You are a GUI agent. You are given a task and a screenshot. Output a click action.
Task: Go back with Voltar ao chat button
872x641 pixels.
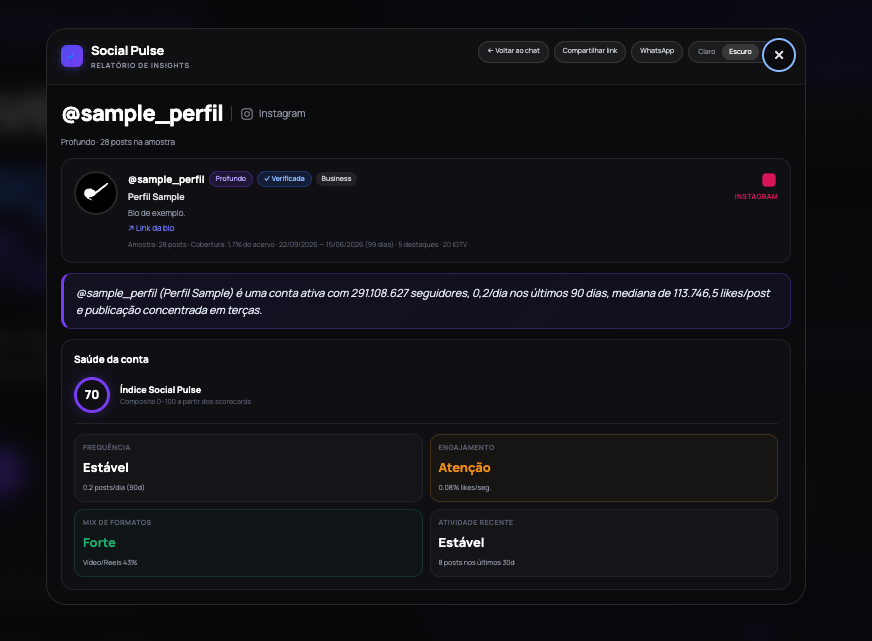click(x=513, y=51)
